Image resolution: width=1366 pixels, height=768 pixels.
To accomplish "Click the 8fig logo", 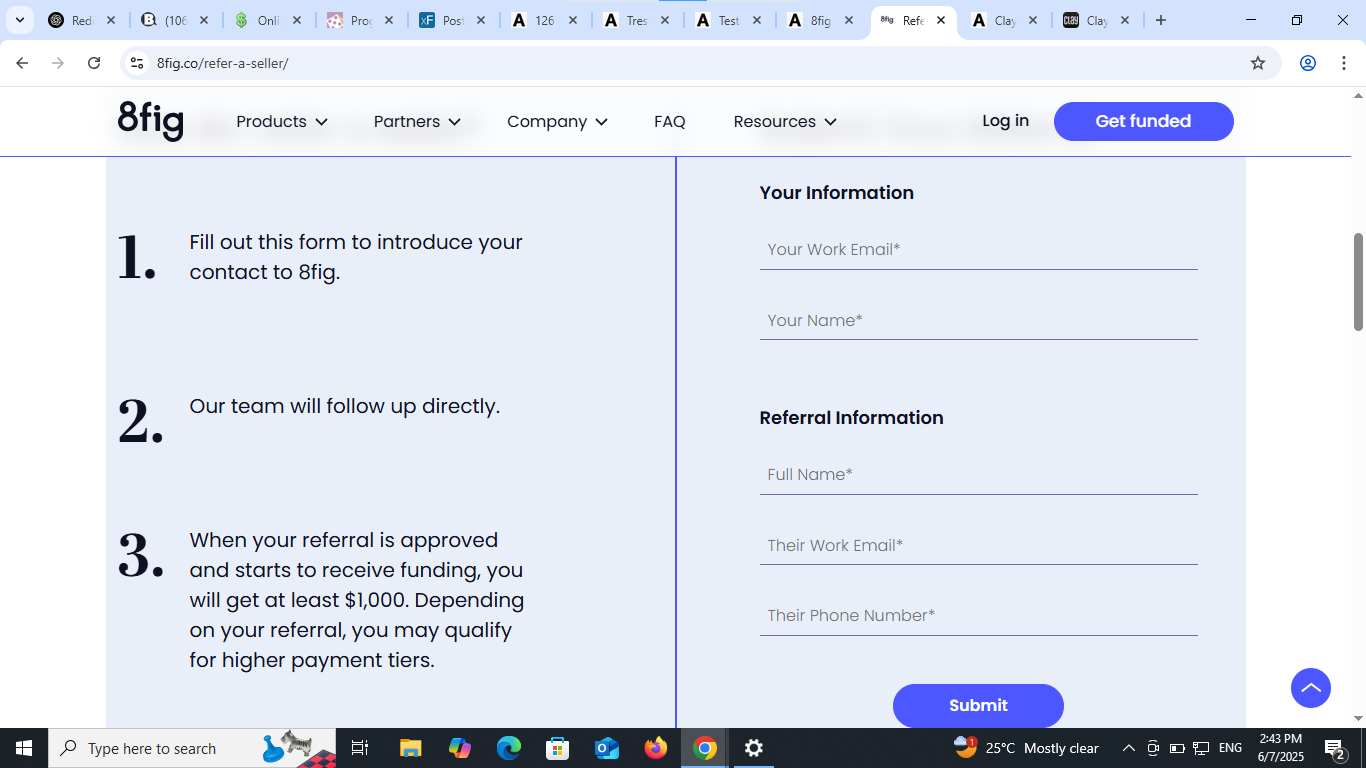I will [151, 121].
